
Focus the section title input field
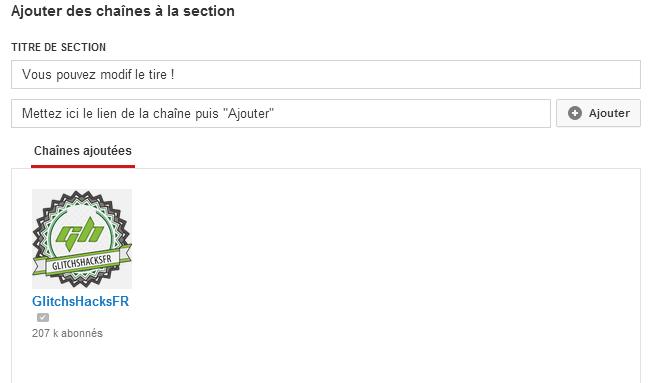326,75
